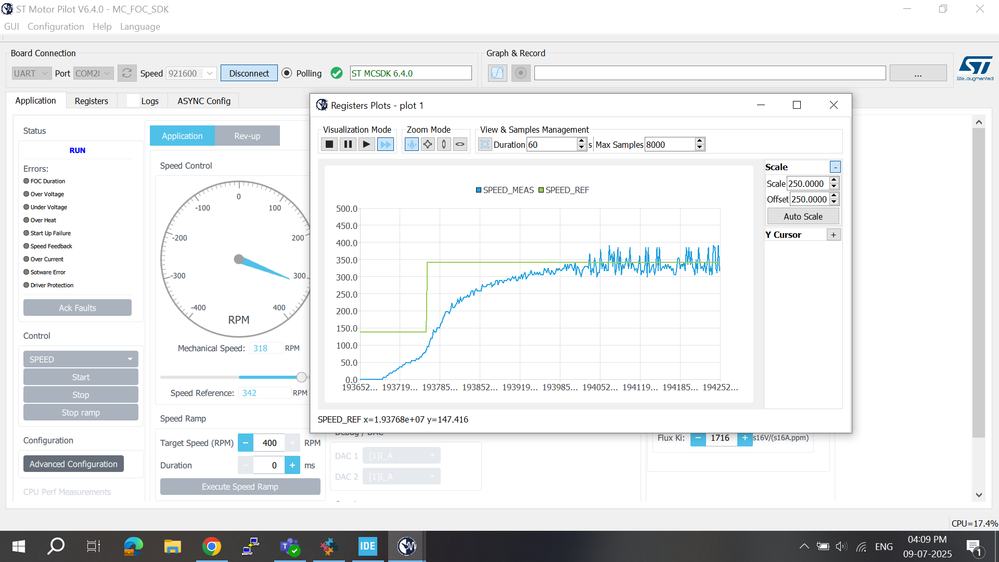The height and width of the screenshot is (562, 999).
Task: Show hidden tray icons chevron
Action: [804, 547]
